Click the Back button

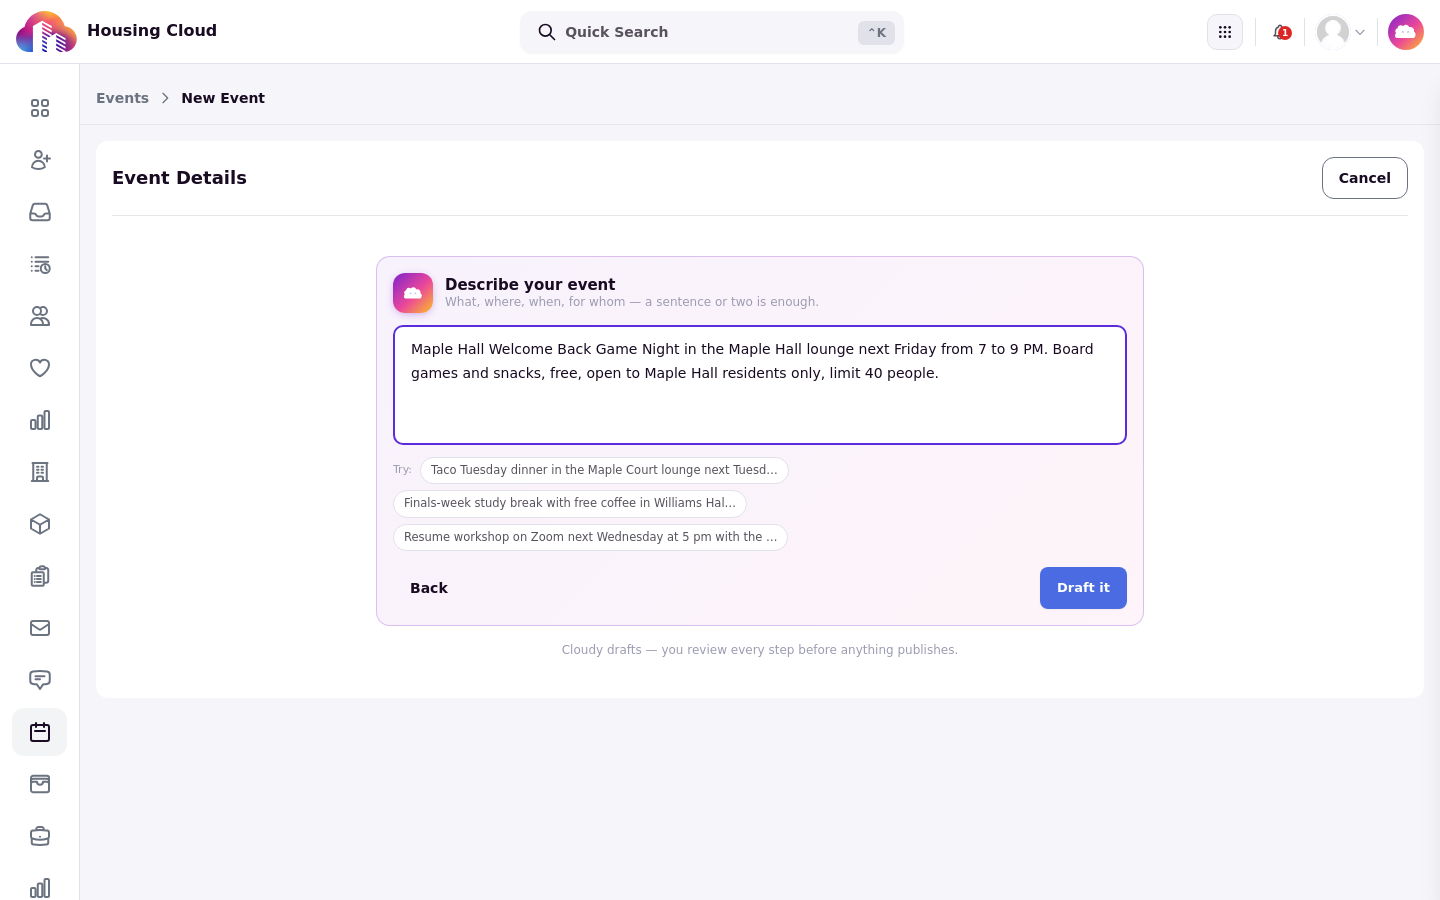pyautogui.click(x=429, y=588)
